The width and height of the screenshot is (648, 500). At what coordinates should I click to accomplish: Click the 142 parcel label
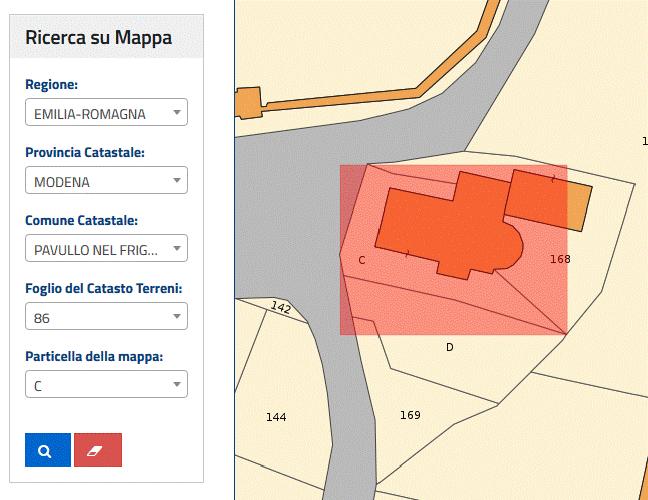tap(281, 308)
